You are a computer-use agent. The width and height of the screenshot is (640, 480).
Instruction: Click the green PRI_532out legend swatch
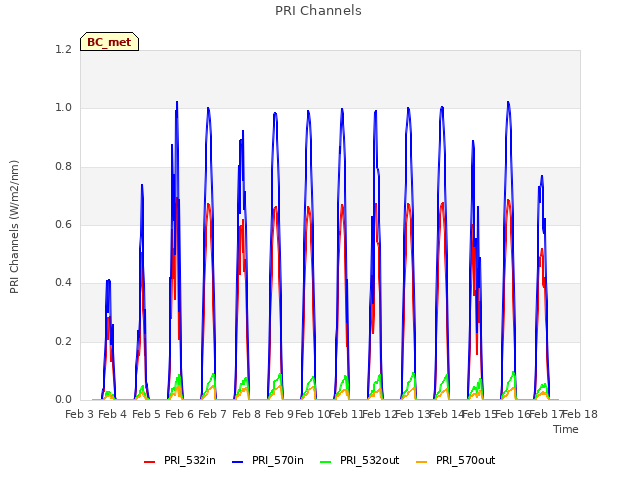click(x=326, y=462)
